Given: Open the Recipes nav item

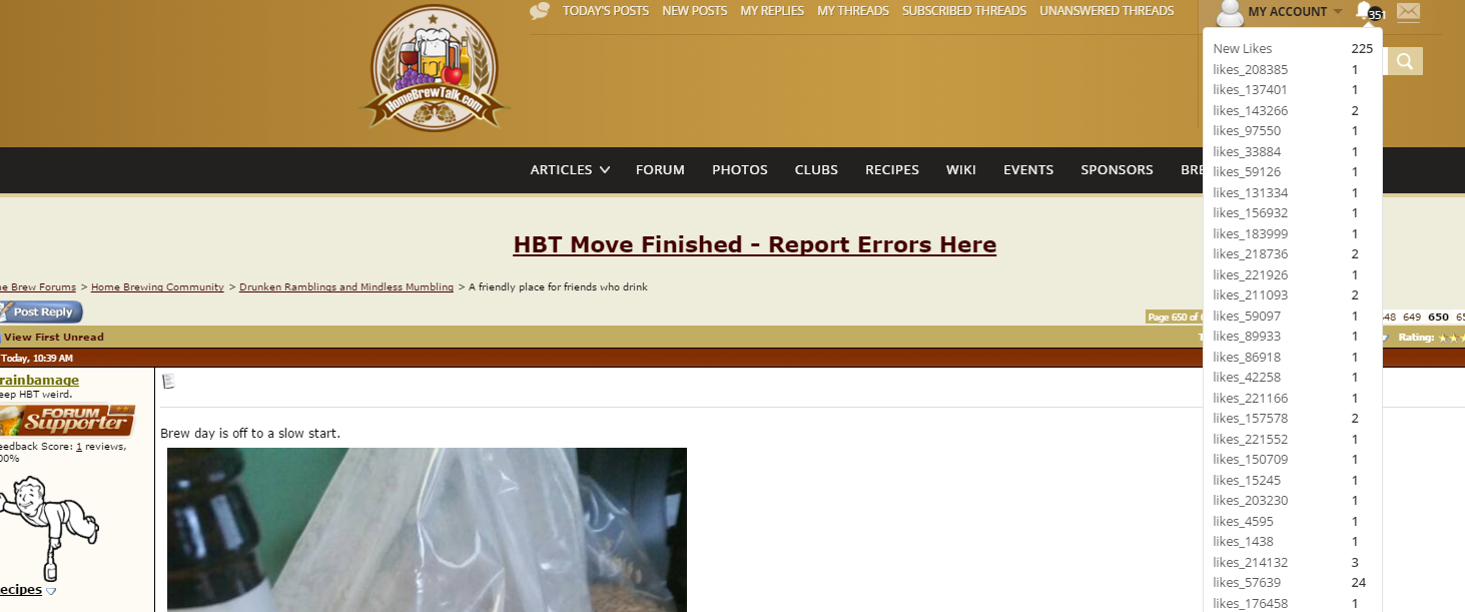Looking at the screenshot, I should (892, 170).
